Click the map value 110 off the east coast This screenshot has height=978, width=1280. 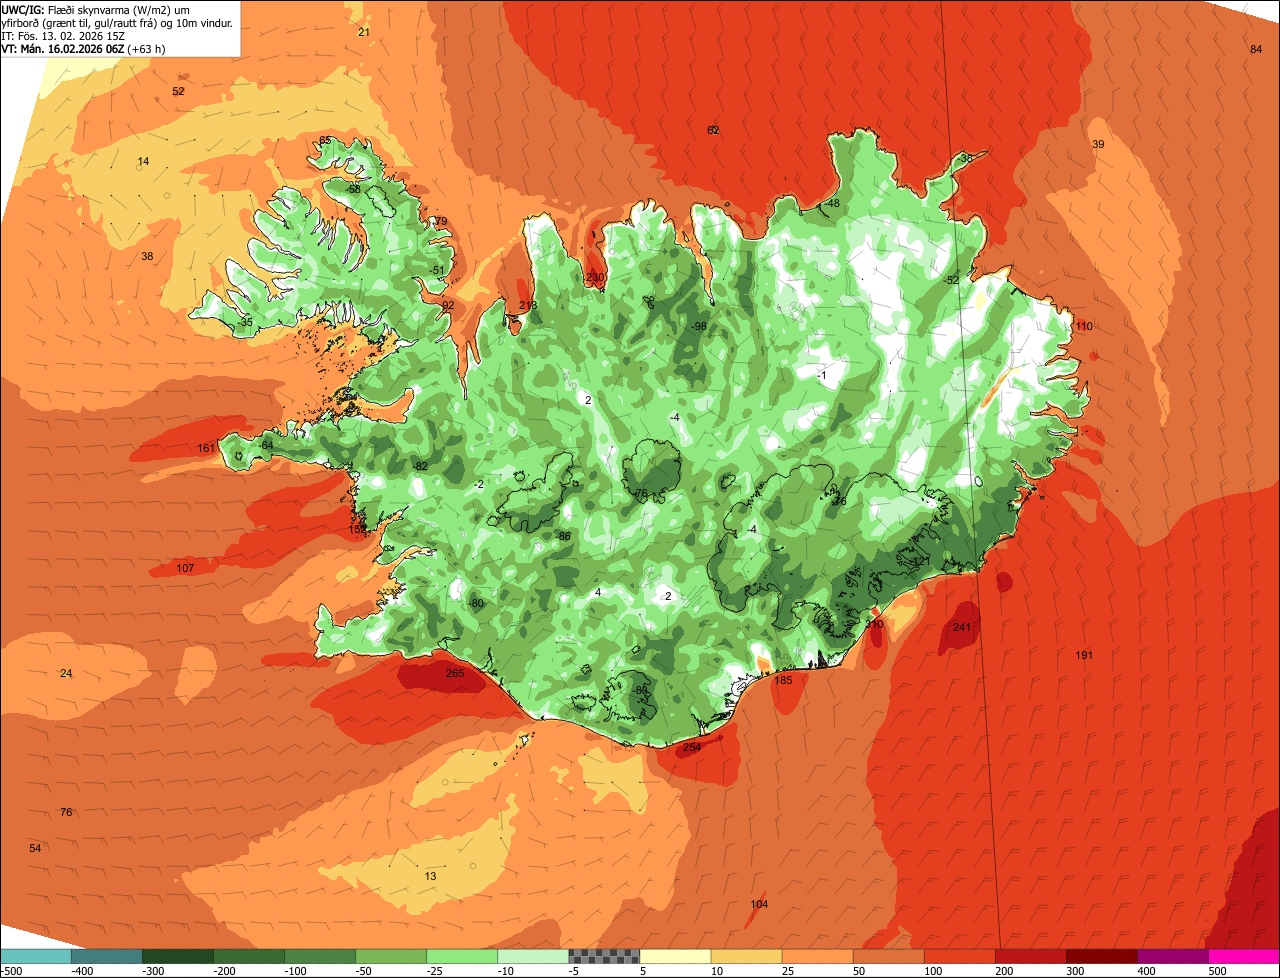click(x=1084, y=326)
